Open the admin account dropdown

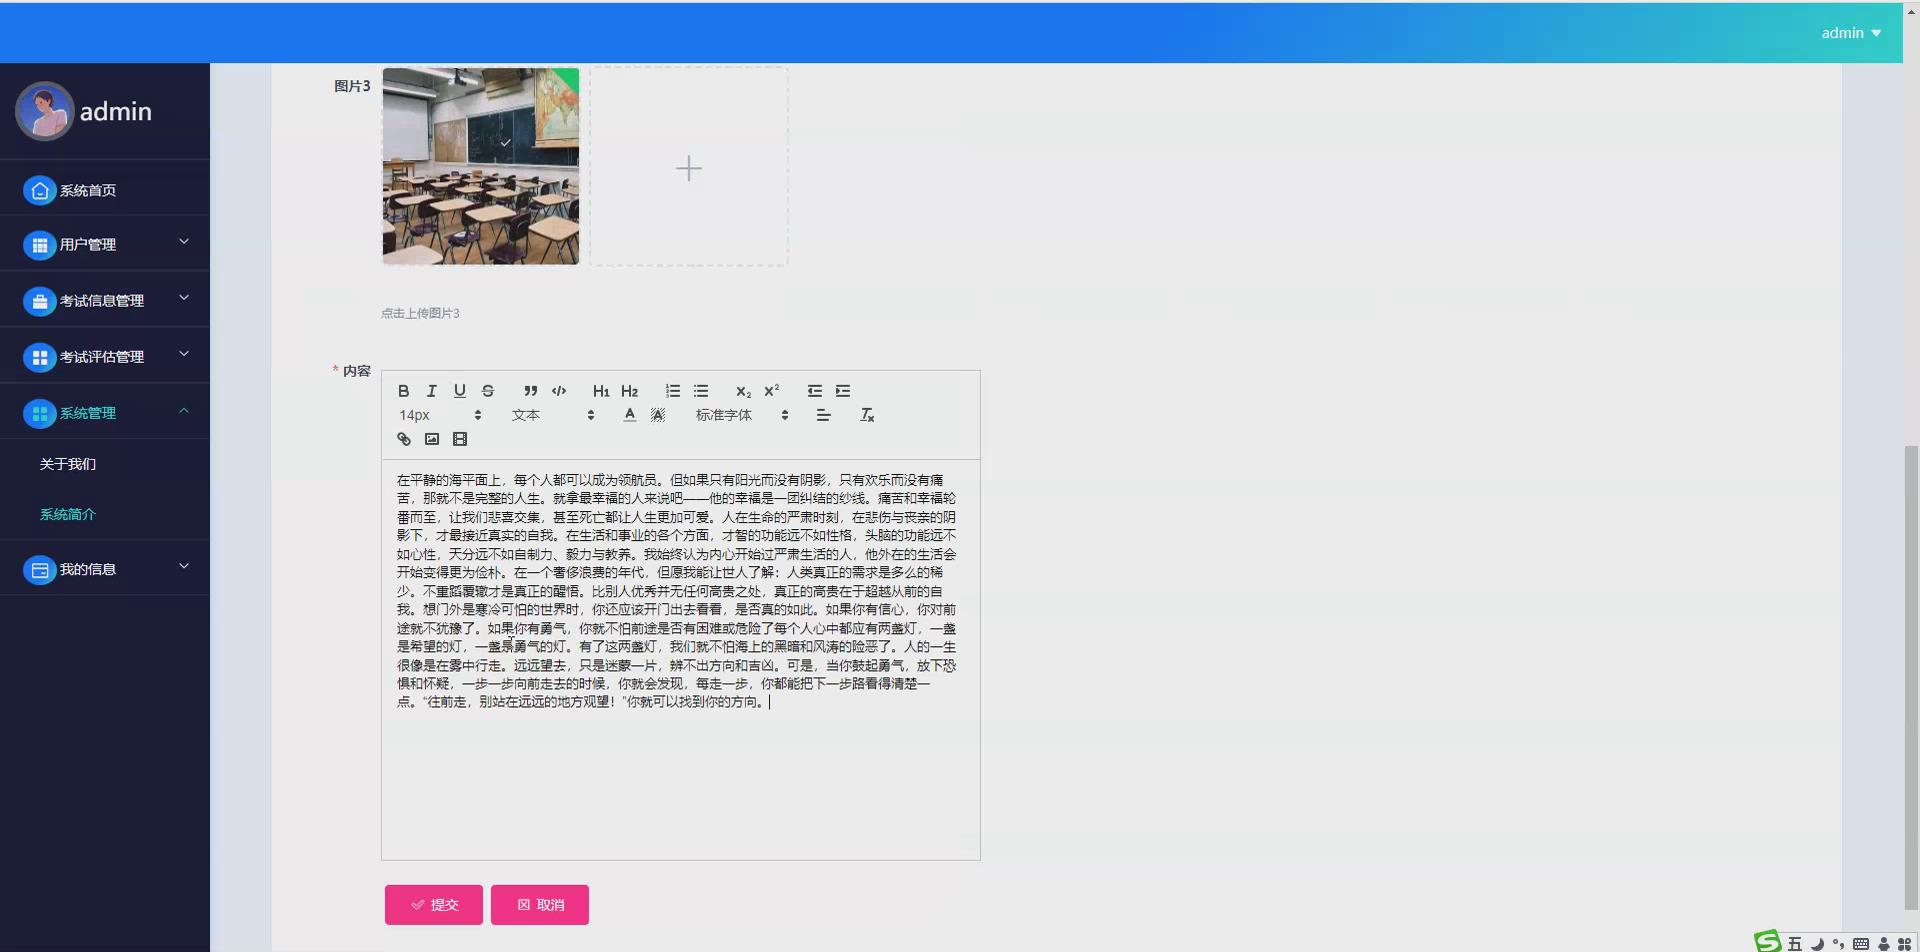click(x=1850, y=32)
